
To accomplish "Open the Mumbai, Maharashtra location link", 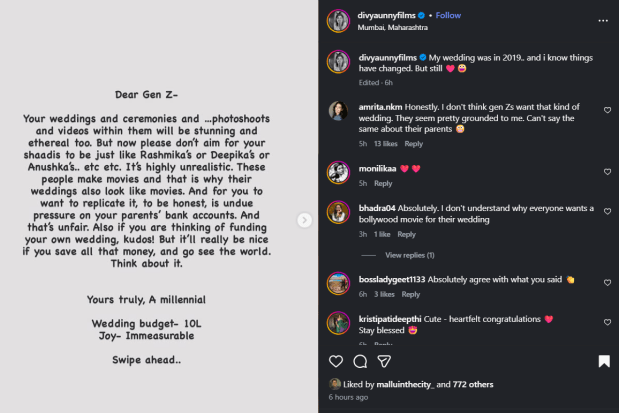I will tap(390, 27).
